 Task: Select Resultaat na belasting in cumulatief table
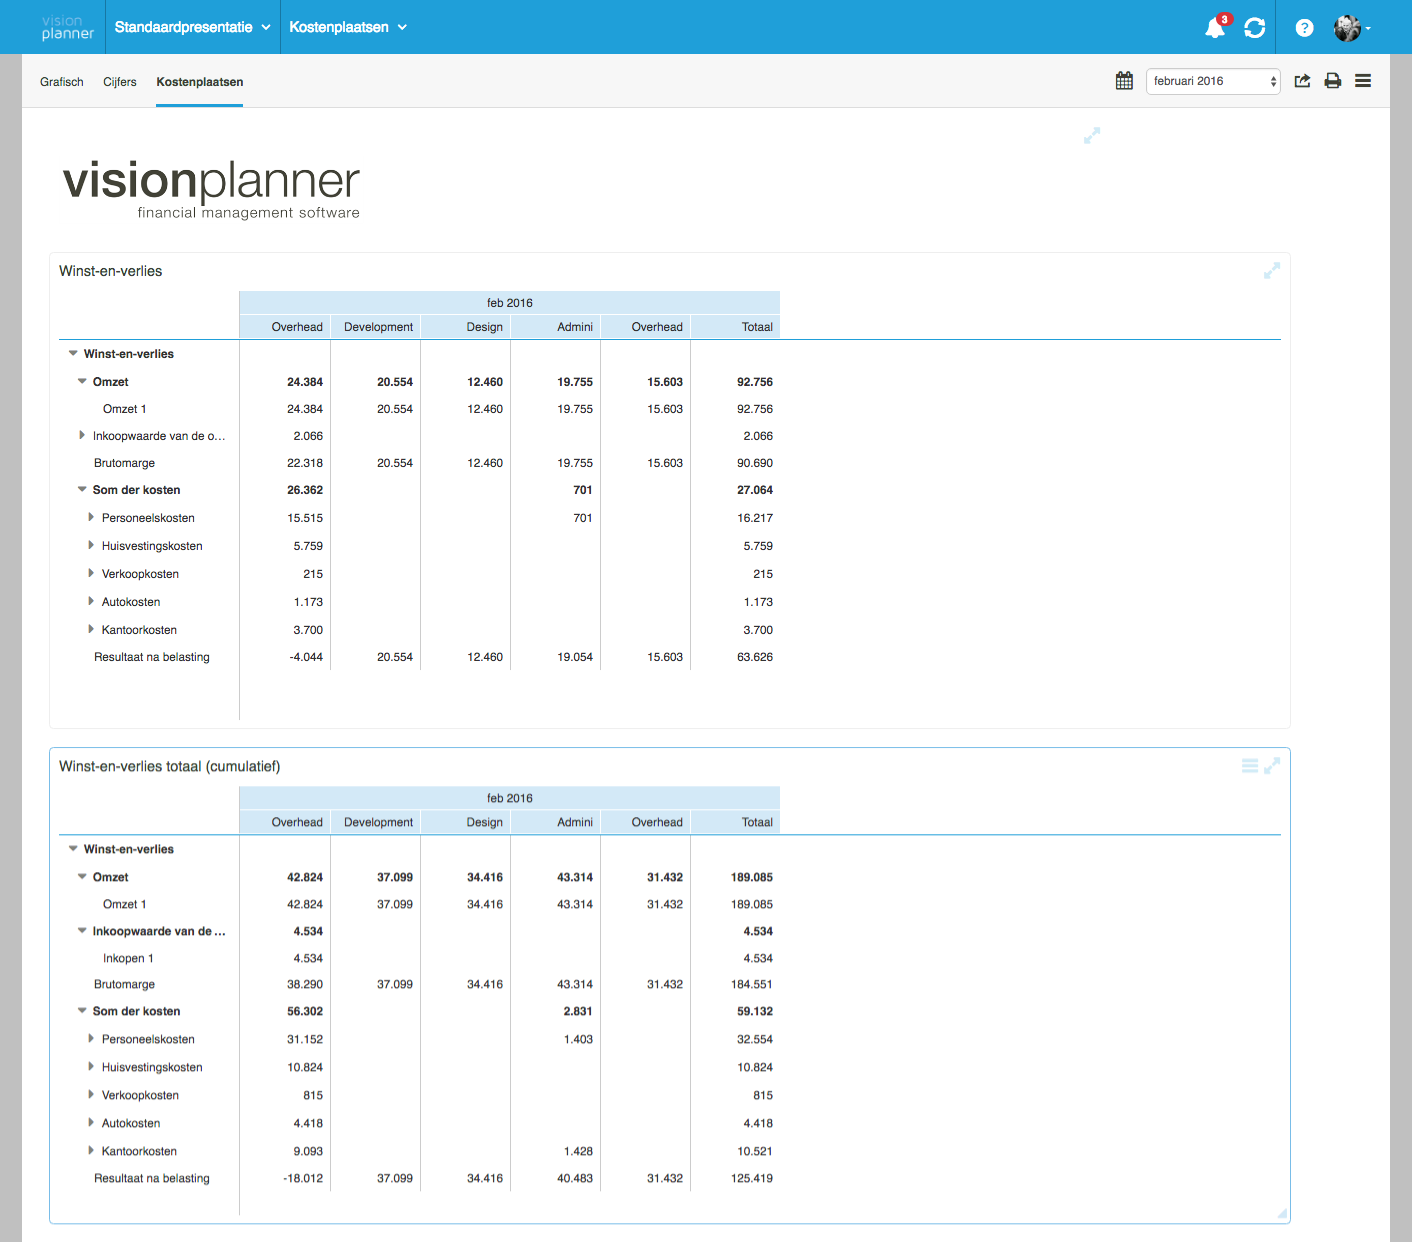click(152, 1178)
